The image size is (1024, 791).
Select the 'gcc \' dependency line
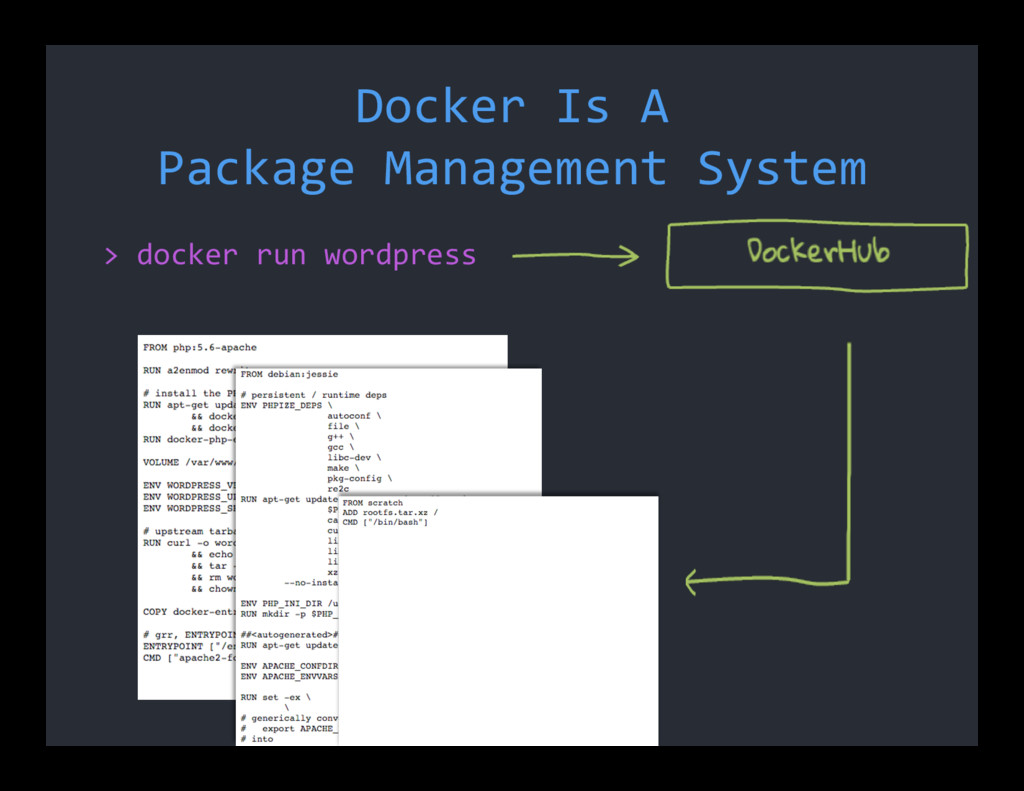tap(341, 447)
